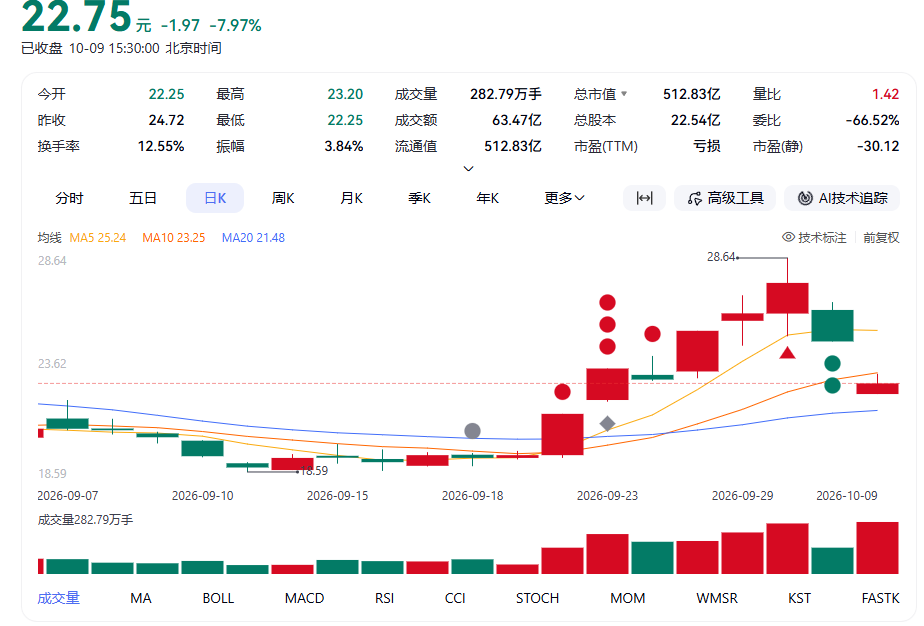The image size is (924, 626).
Task: Expand the 更多 period dropdown
Action: tap(564, 198)
